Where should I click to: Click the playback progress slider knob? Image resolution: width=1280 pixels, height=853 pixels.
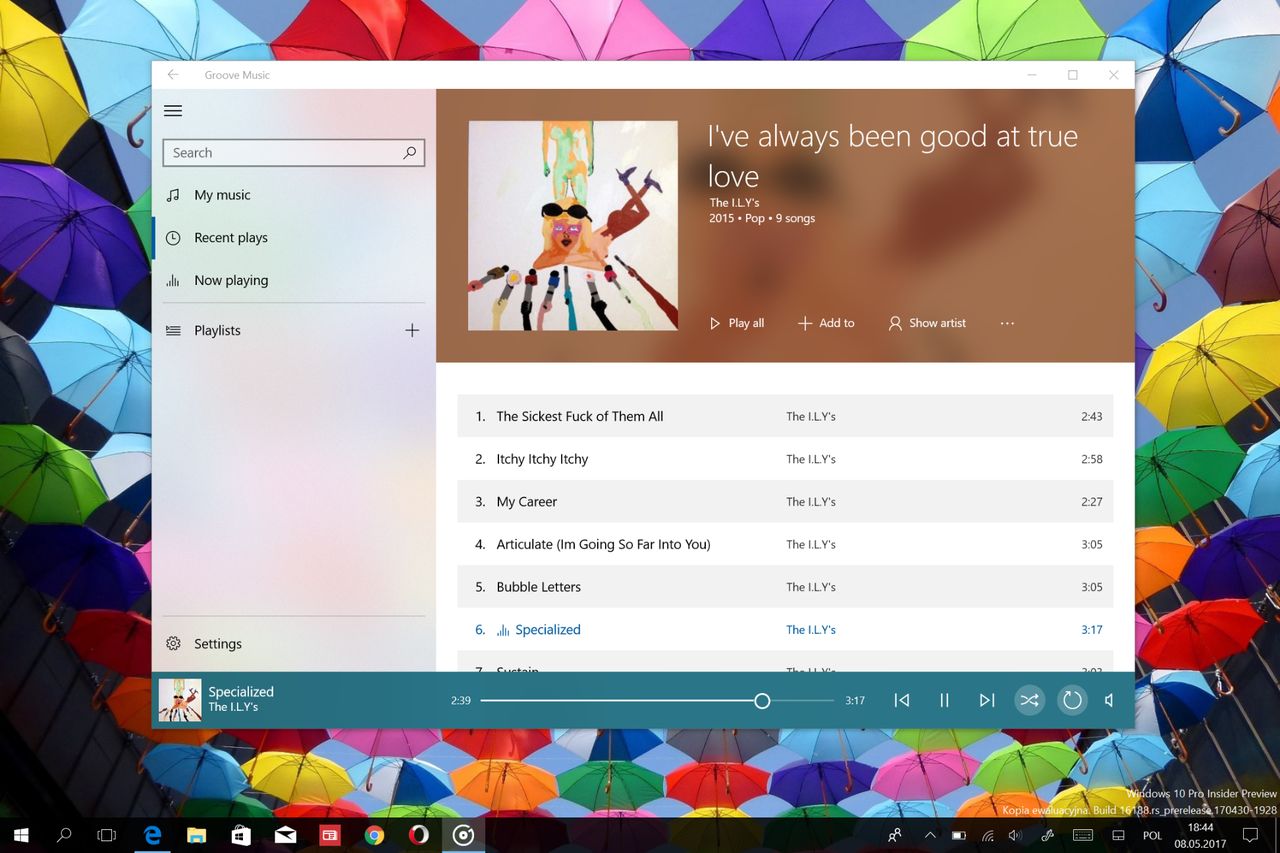762,701
